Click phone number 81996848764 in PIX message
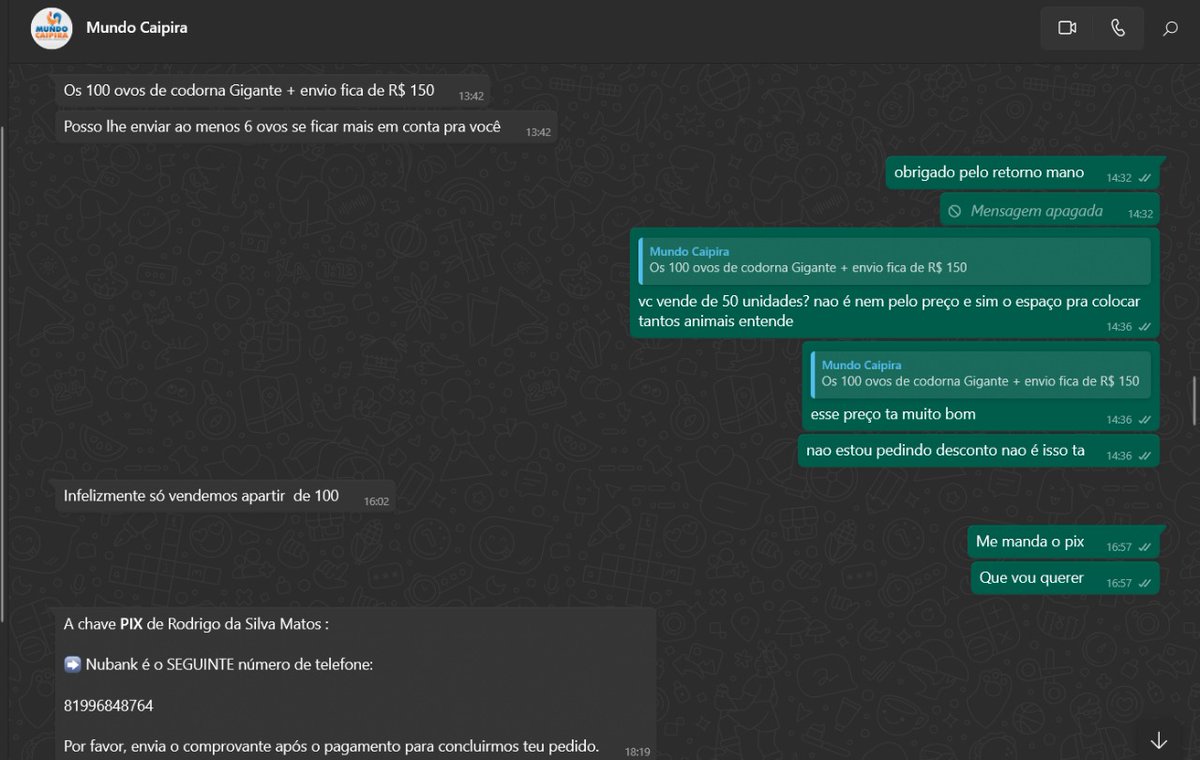The height and width of the screenshot is (760, 1200). (x=108, y=705)
